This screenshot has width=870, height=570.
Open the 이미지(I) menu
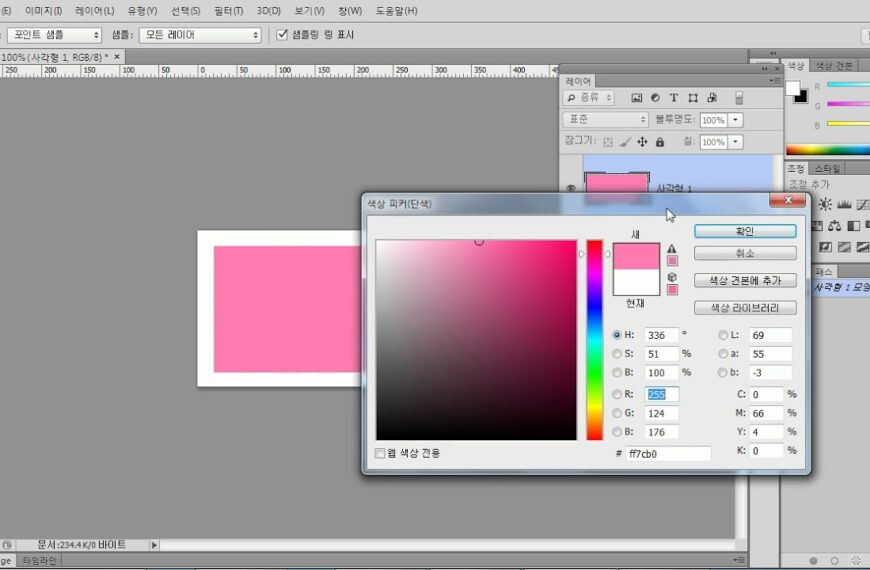(43, 11)
